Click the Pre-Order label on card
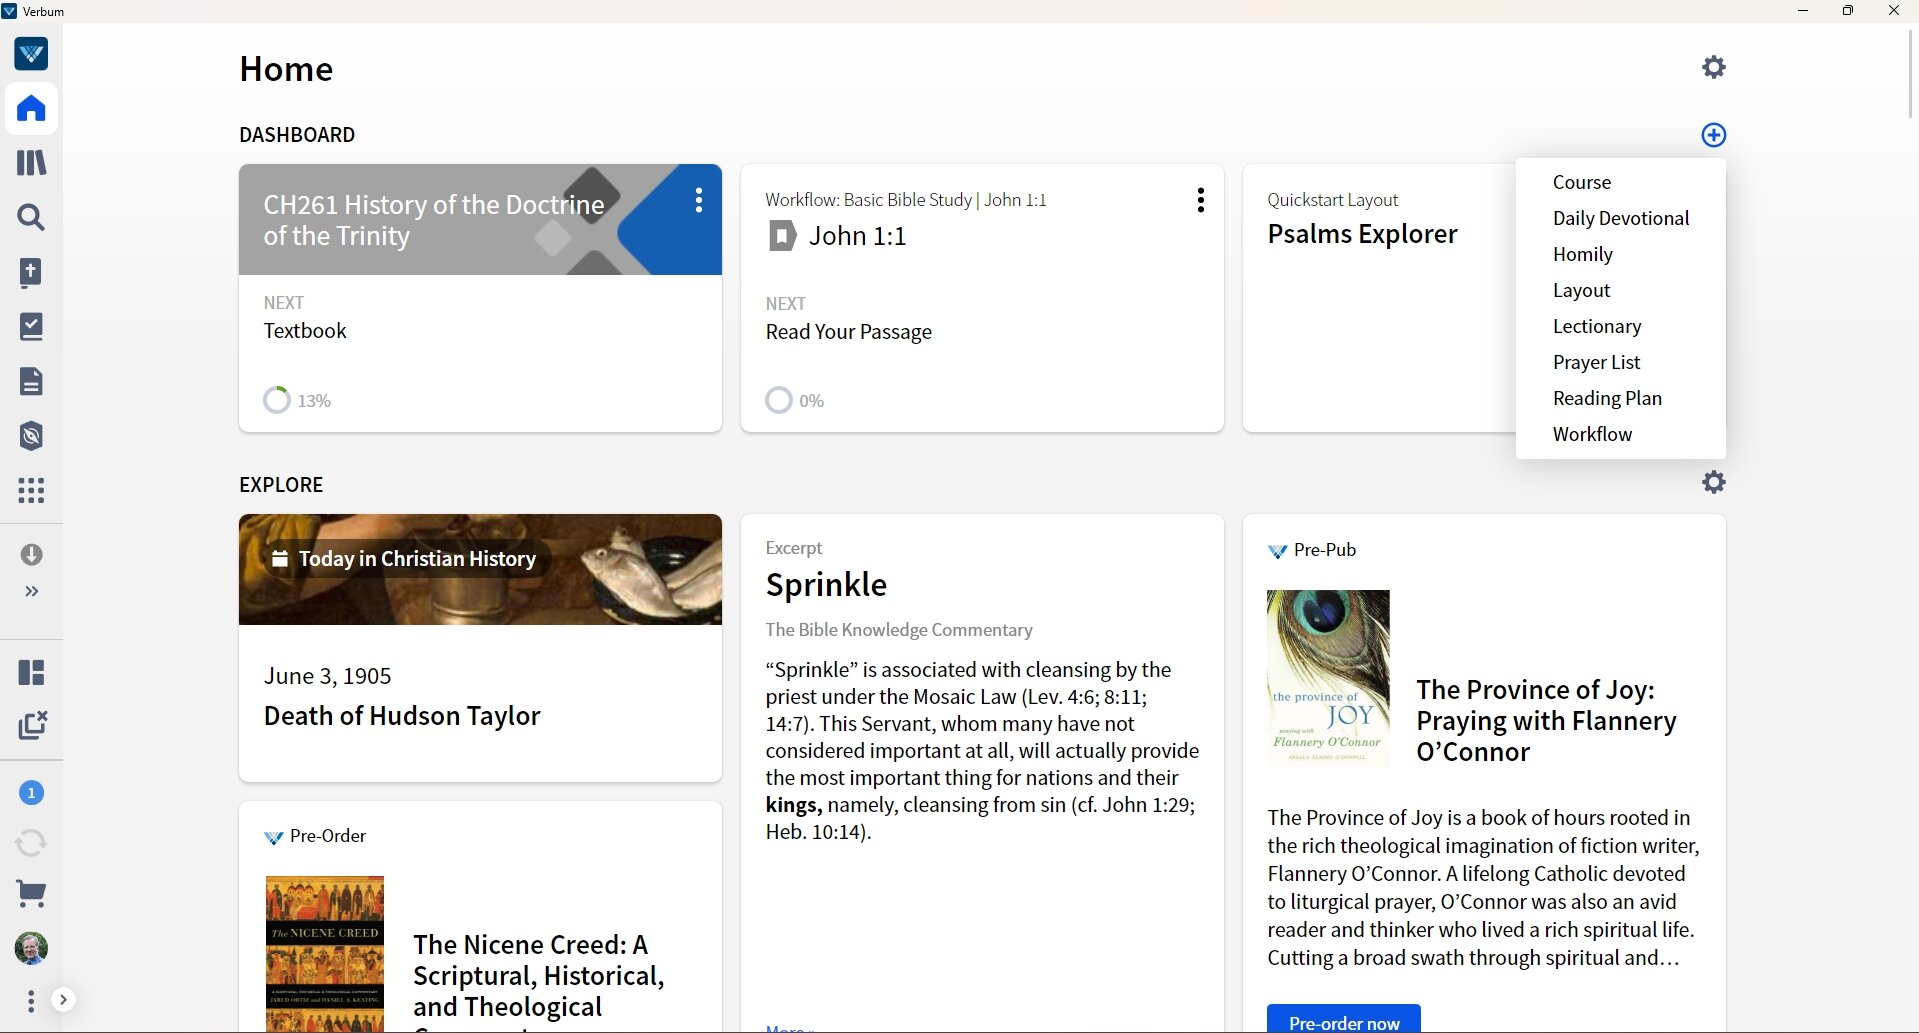This screenshot has width=1919, height=1033. [328, 836]
